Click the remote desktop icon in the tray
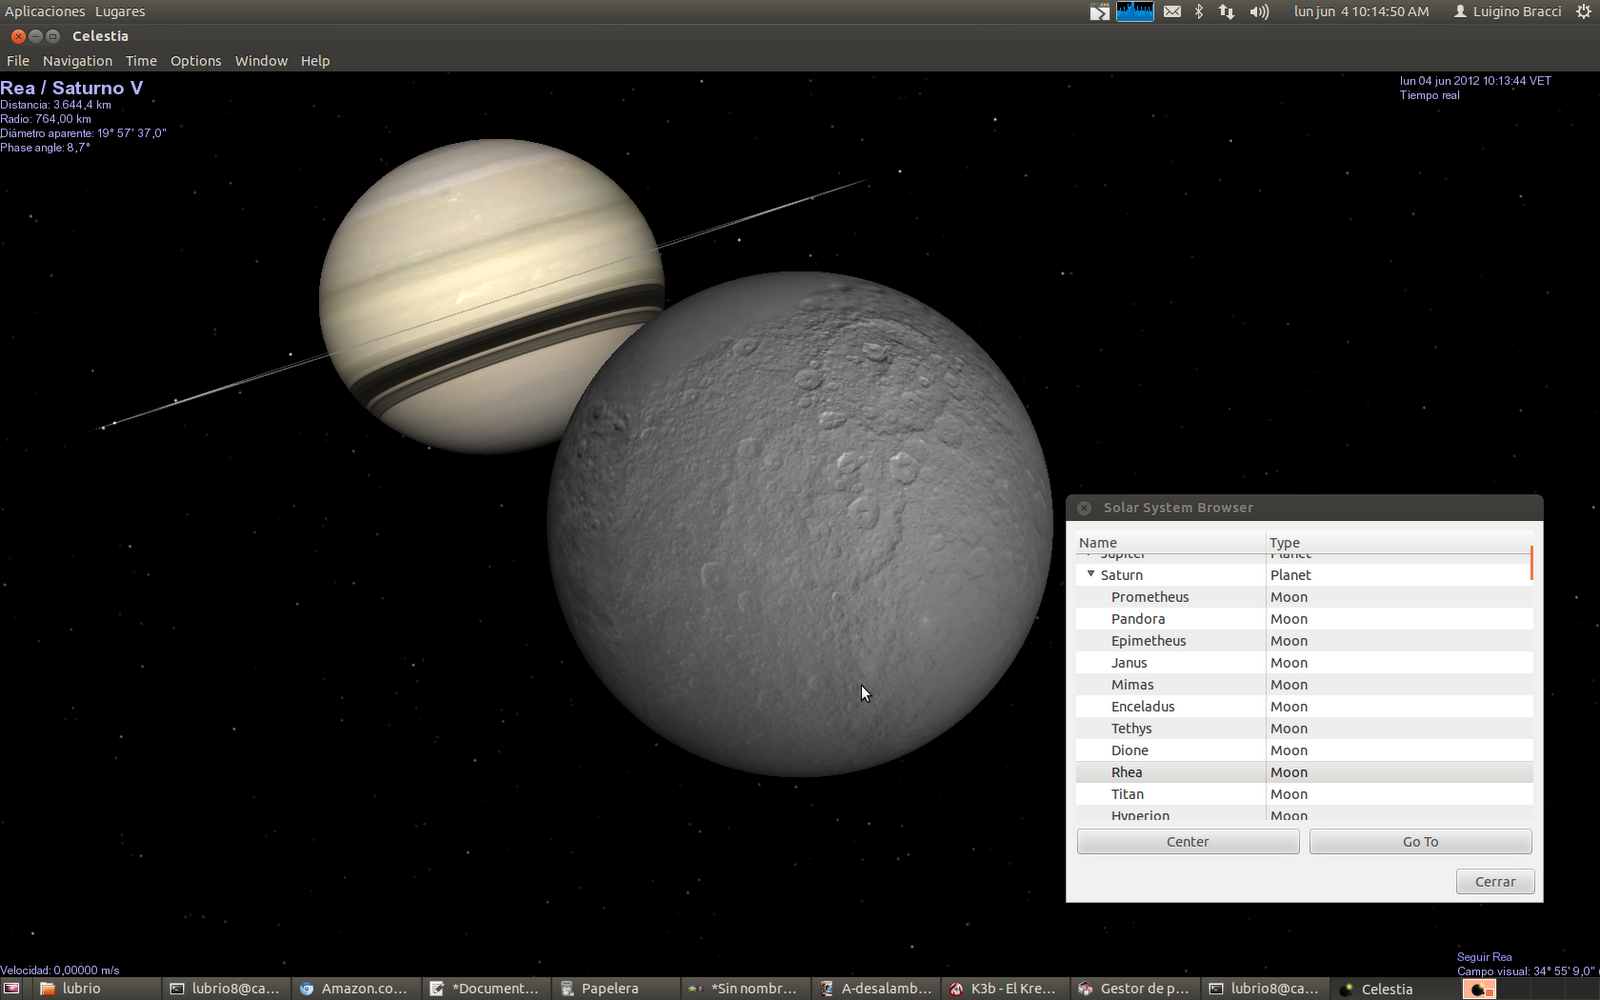The width and height of the screenshot is (1600, 1000). (x=1098, y=11)
